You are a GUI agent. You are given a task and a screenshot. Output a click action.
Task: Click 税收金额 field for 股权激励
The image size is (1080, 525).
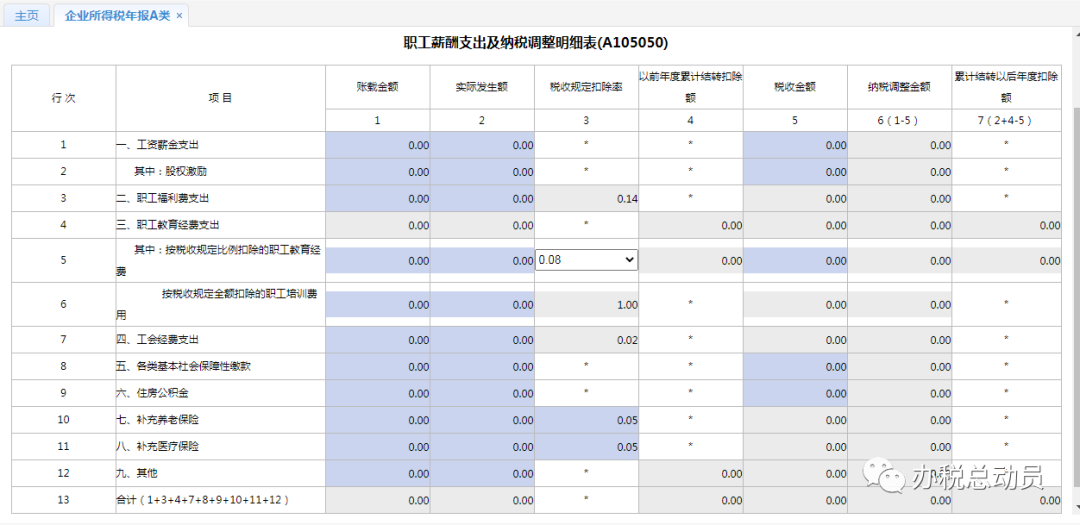coord(795,172)
